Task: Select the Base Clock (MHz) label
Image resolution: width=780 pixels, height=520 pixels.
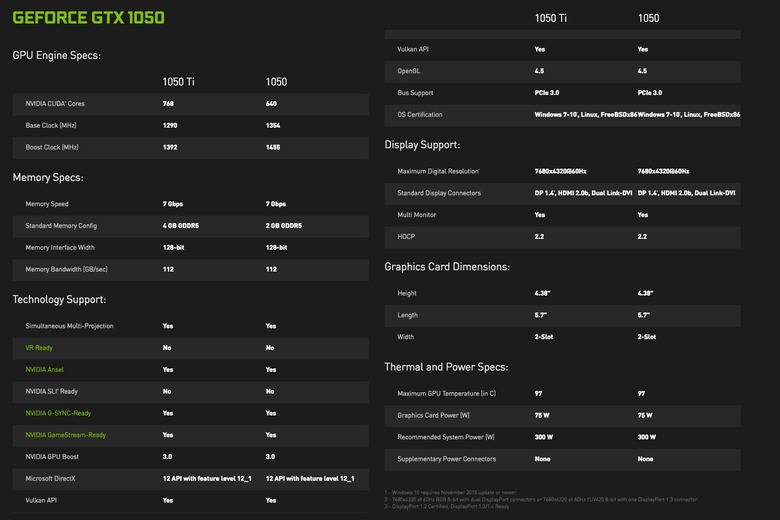Action: point(51,125)
